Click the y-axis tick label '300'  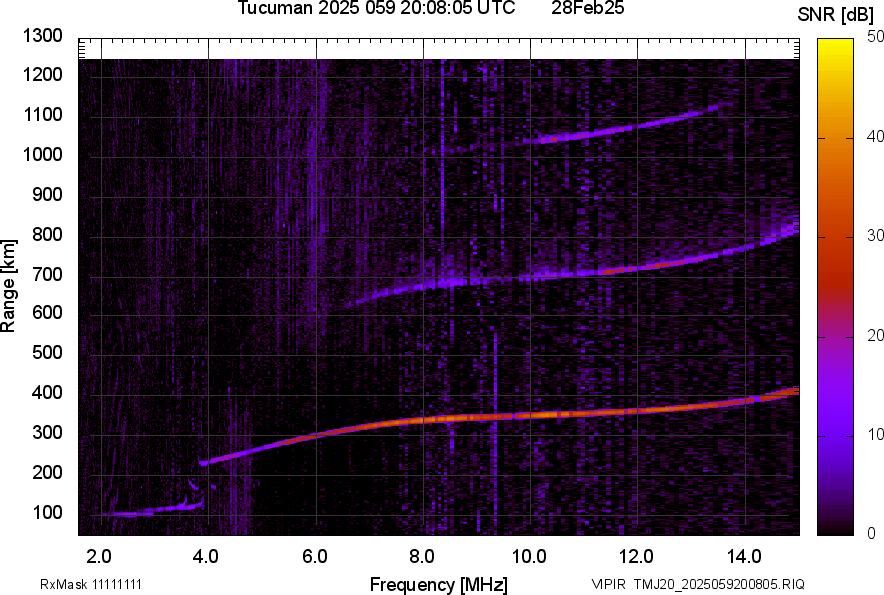pyautogui.click(x=47, y=433)
